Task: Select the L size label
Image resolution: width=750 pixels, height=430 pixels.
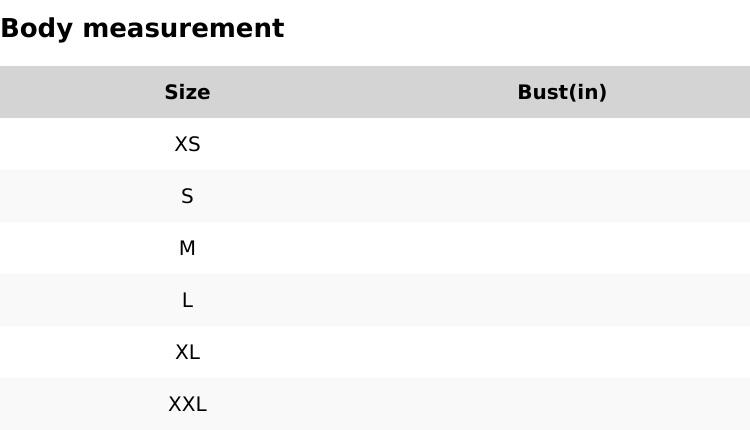Action: pos(187,300)
